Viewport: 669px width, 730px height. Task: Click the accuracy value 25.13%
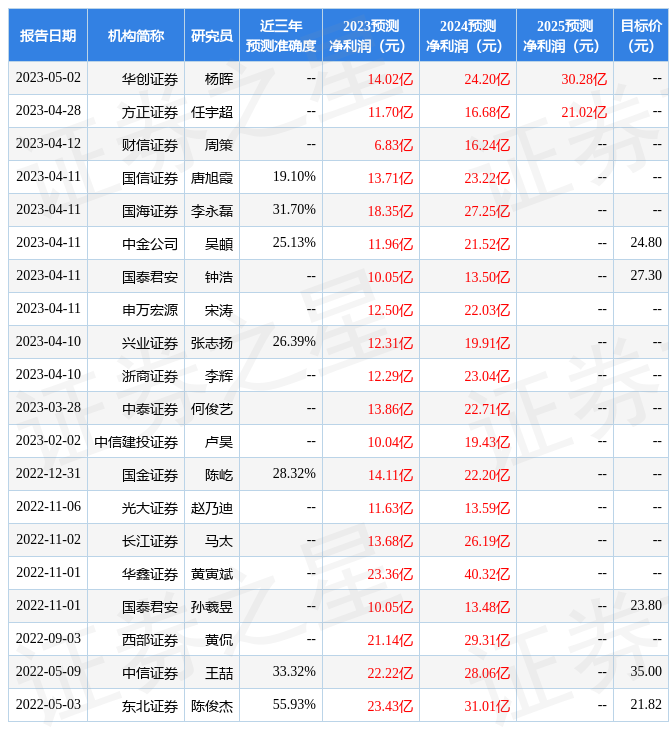pos(294,243)
